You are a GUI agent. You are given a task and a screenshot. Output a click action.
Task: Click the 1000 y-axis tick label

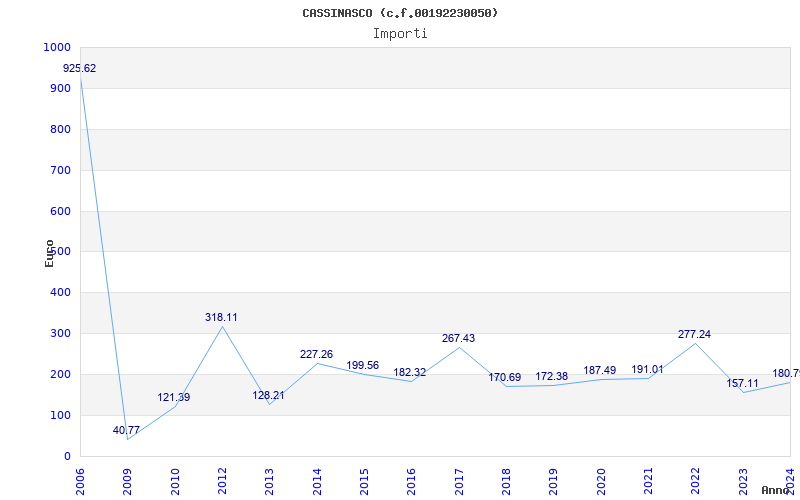57,48
